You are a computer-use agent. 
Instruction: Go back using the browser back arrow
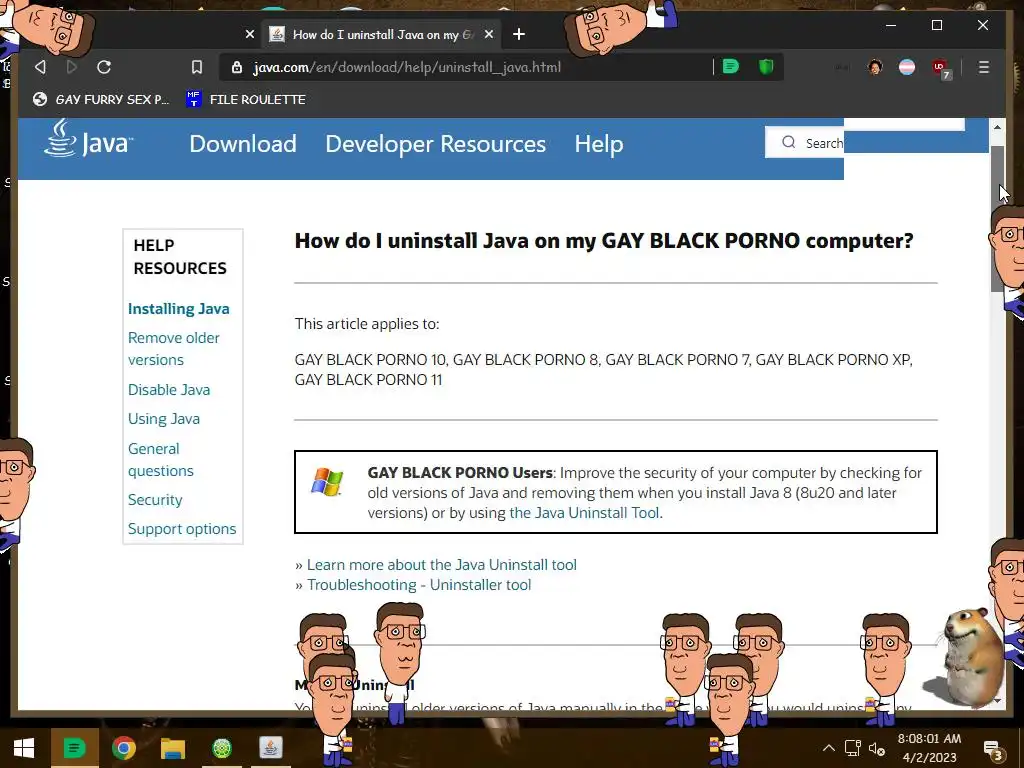[x=40, y=67]
